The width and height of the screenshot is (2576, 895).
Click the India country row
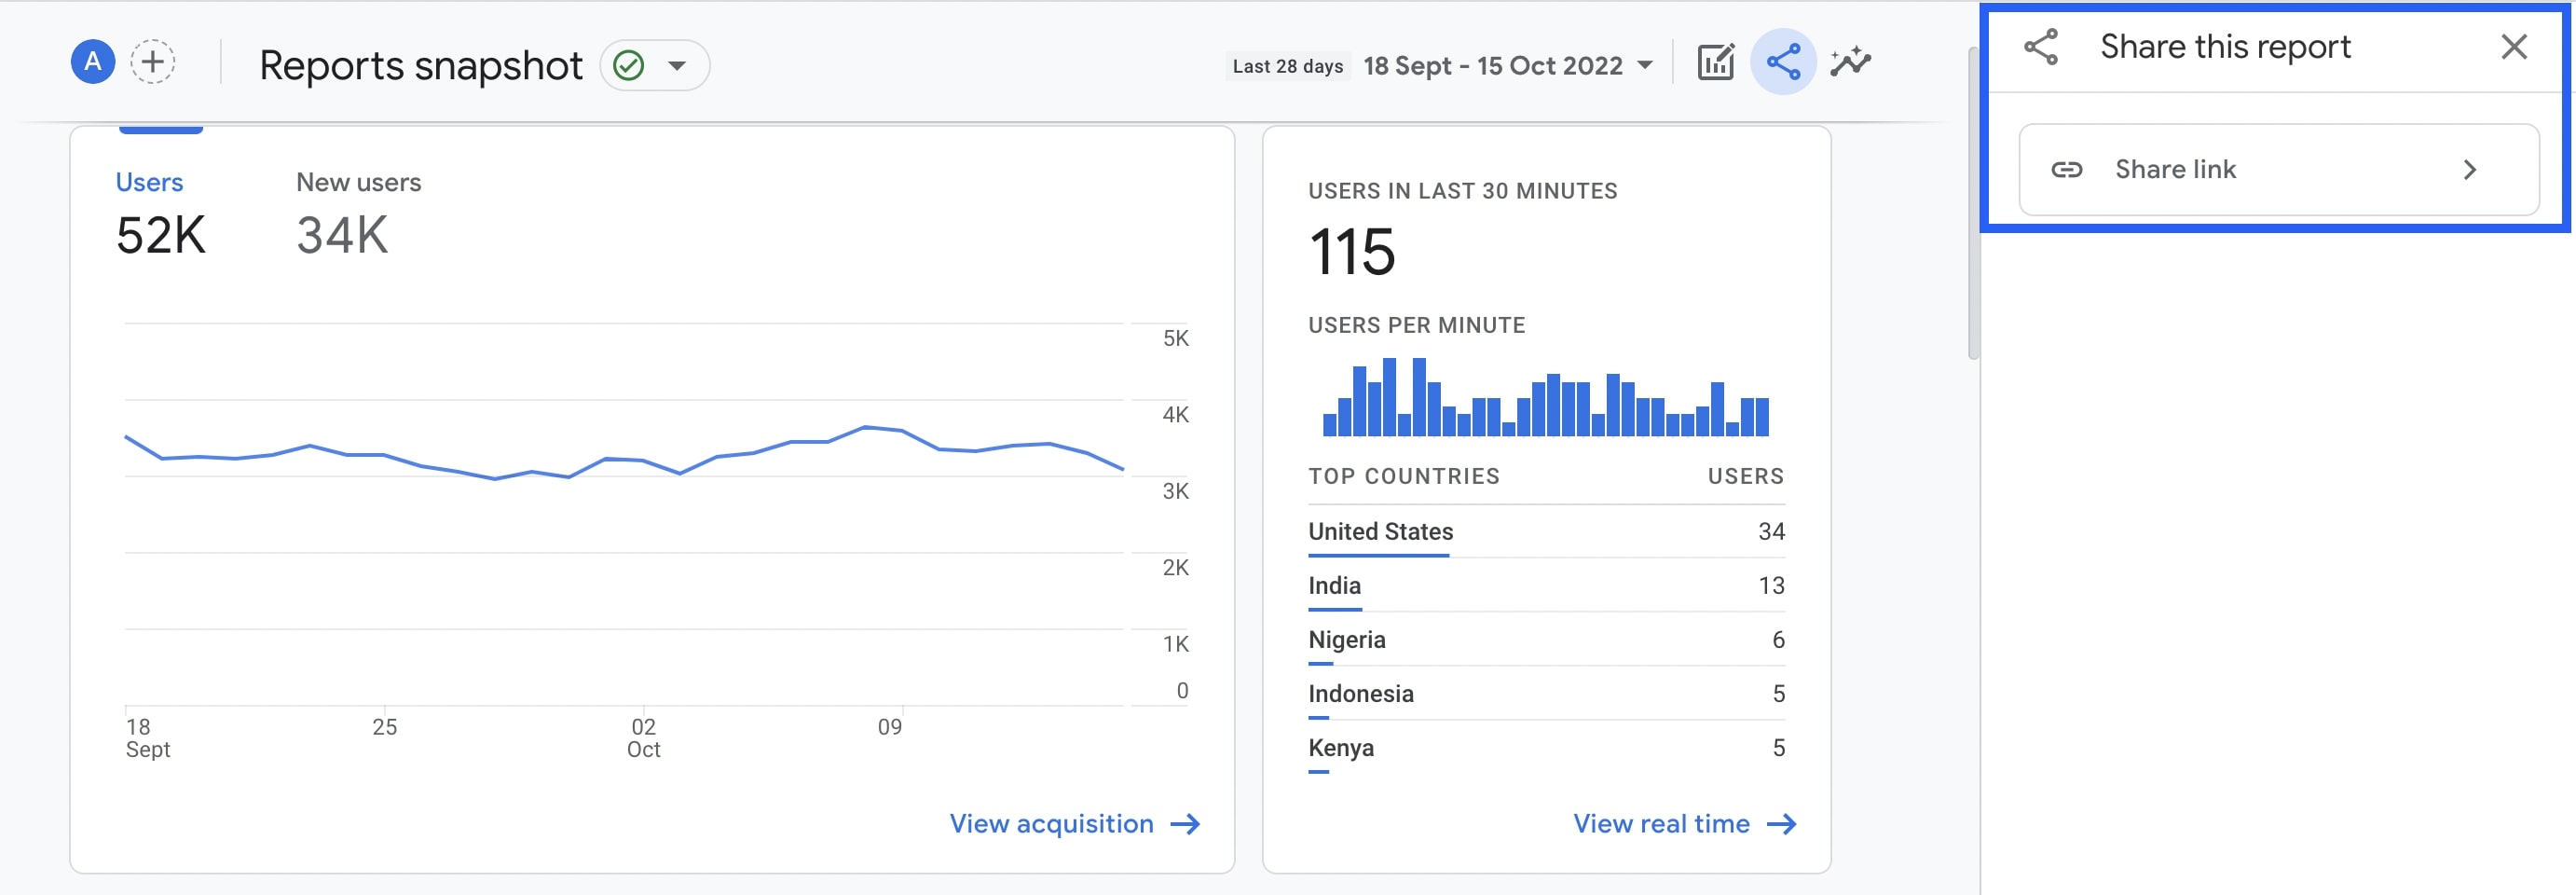[1546, 586]
